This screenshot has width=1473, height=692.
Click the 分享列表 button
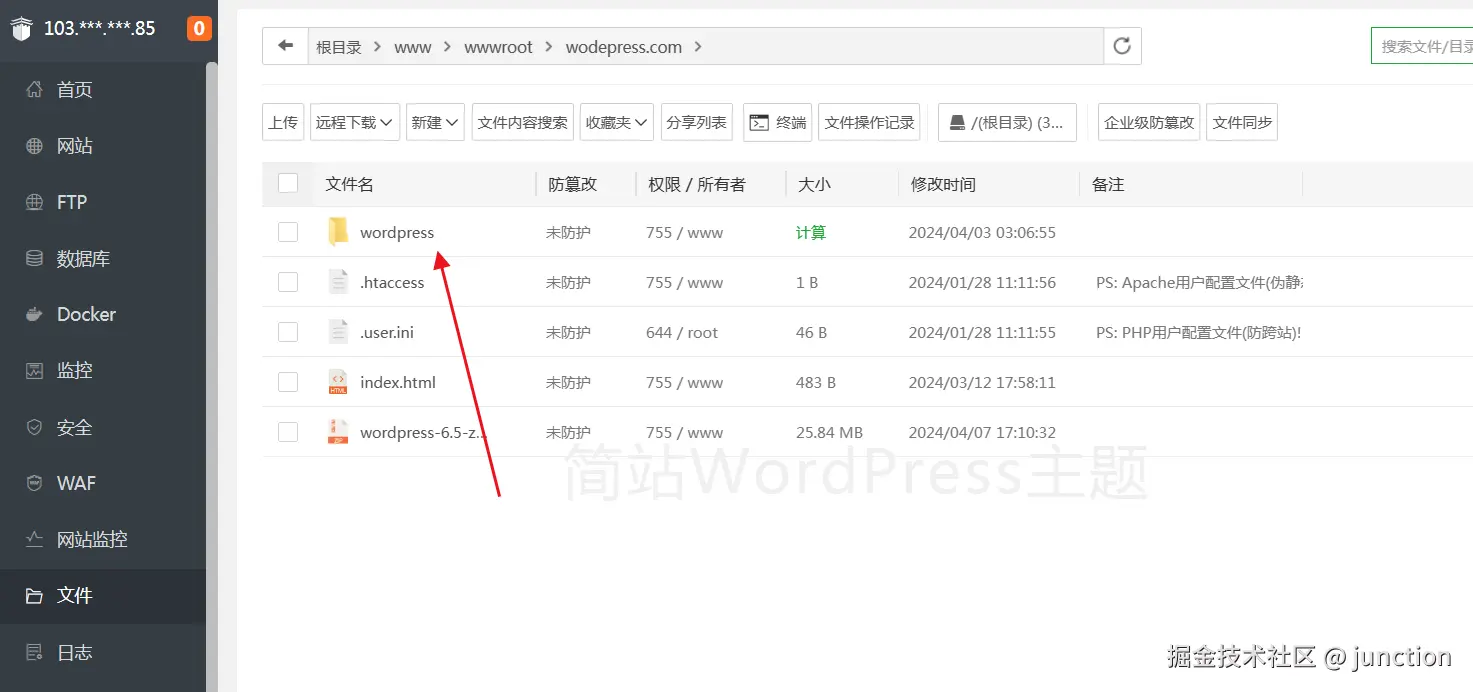(696, 122)
